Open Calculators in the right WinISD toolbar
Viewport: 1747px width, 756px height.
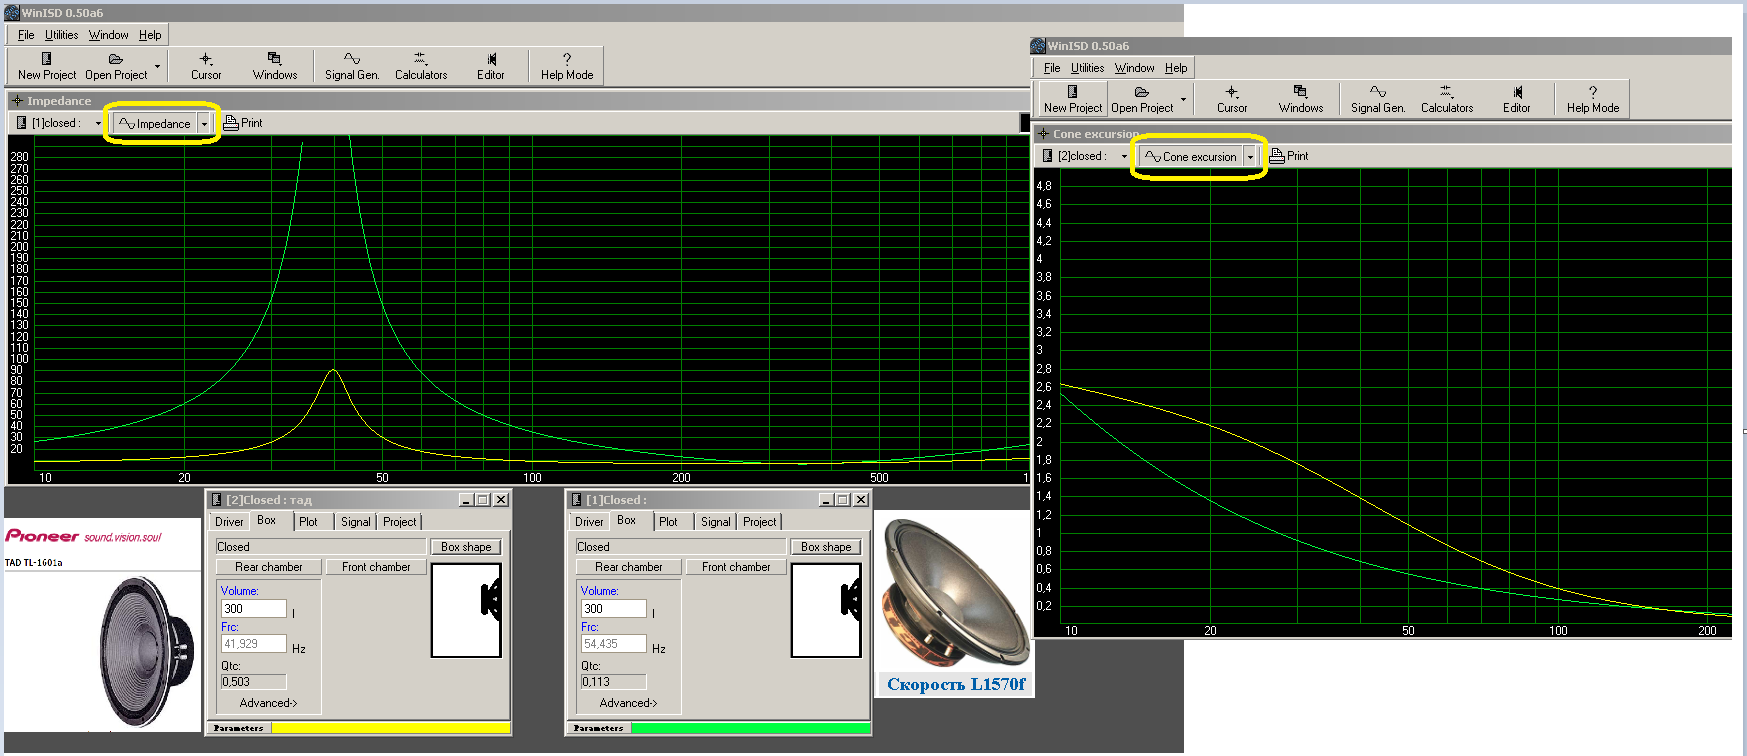(1446, 99)
